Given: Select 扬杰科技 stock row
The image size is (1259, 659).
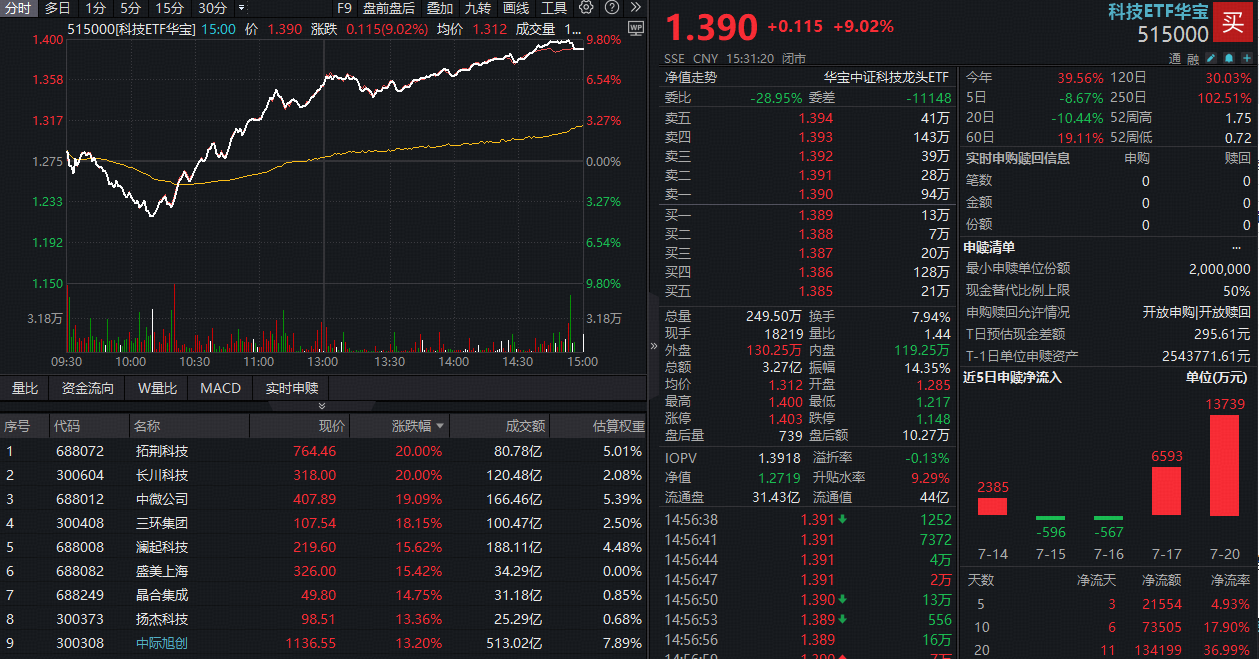Looking at the screenshot, I should (x=324, y=619).
